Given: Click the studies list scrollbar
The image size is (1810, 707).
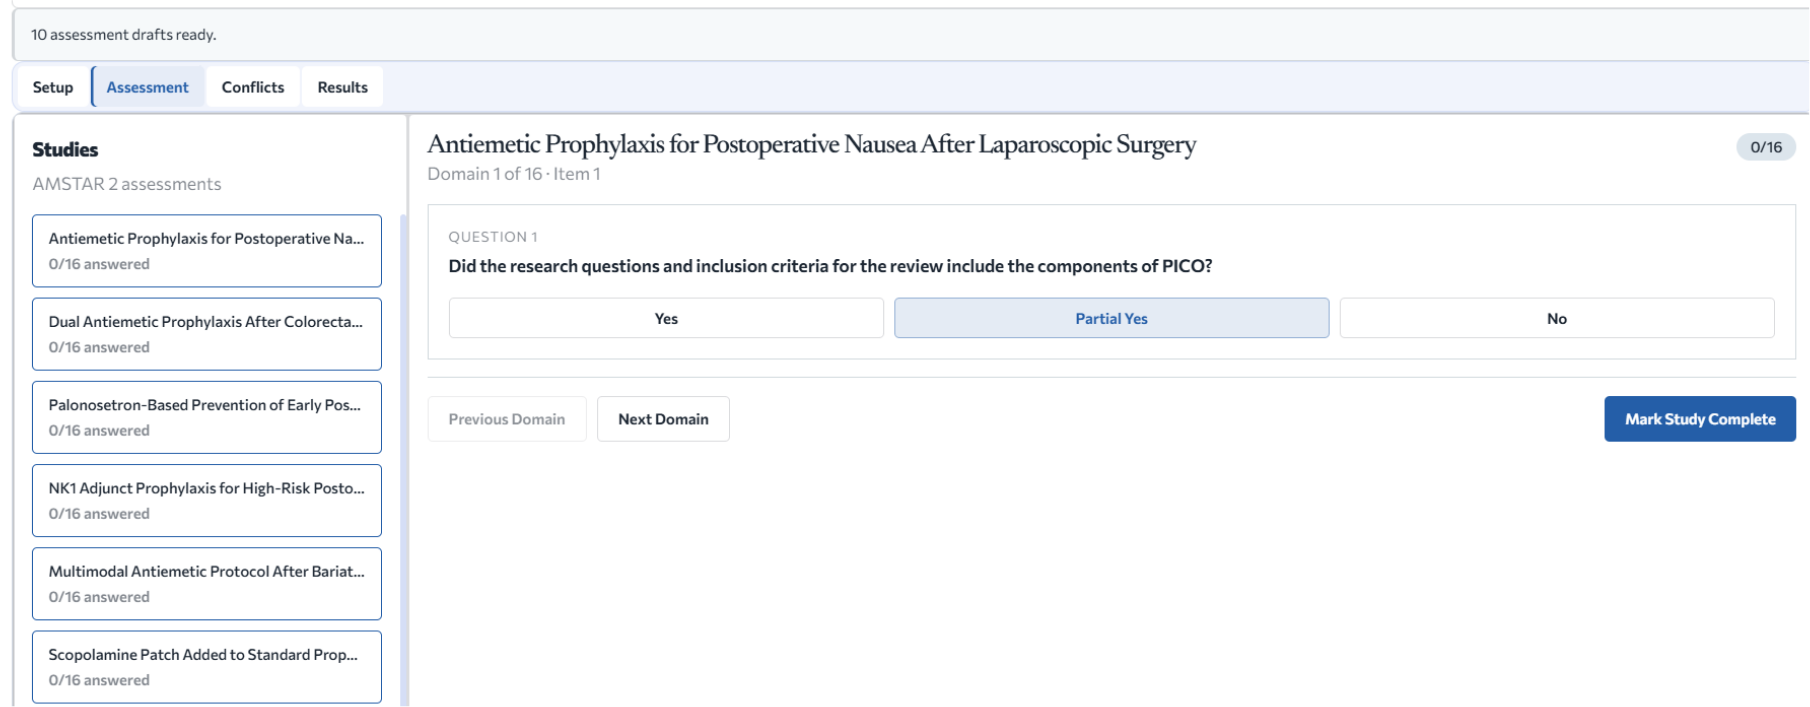Looking at the screenshot, I should [x=404, y=460].
